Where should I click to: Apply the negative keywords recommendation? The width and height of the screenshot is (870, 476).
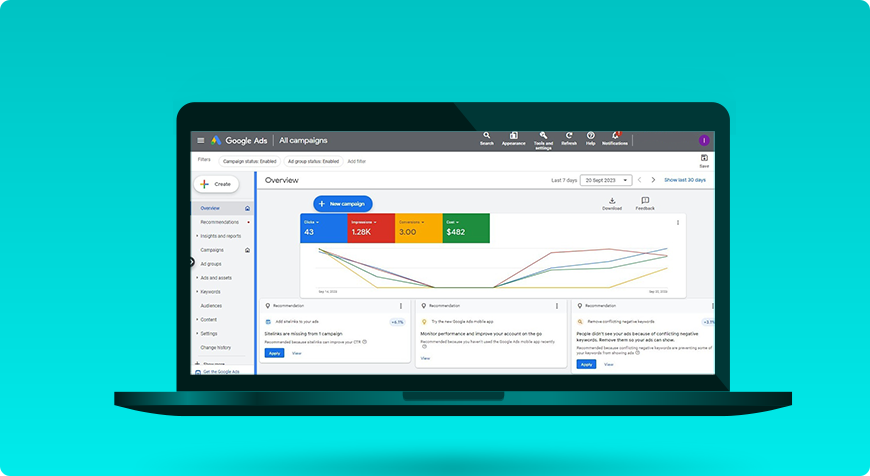point(586,364)
